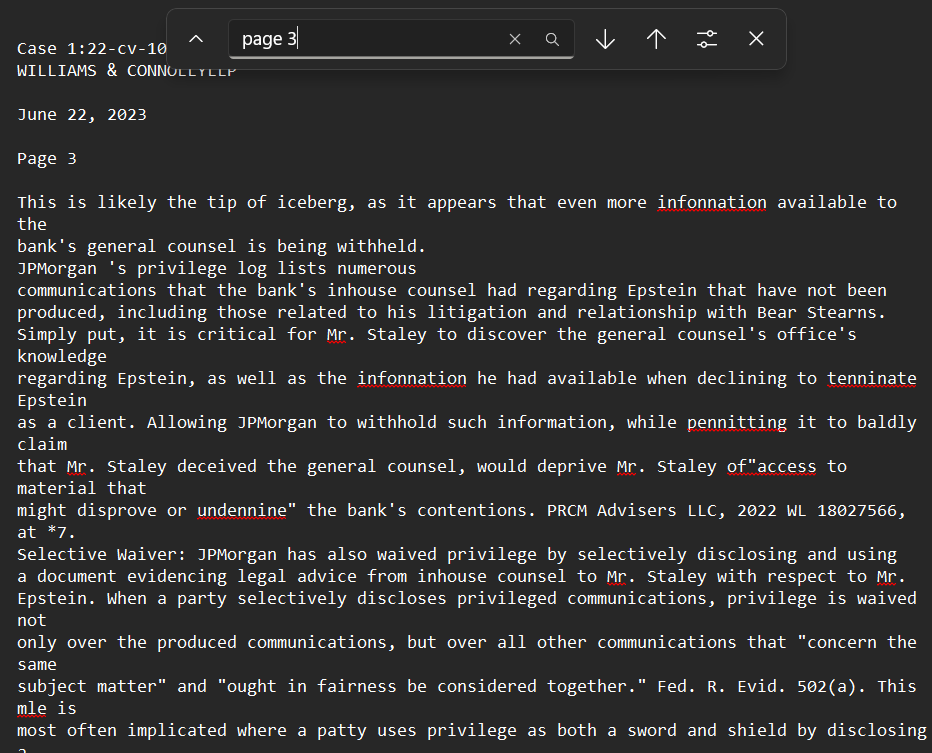Image resolution: width=932 pixels, height=753 pixels.
Task: Click 'JPMorgan 's privilege log' line
Action: coord(217,269)
